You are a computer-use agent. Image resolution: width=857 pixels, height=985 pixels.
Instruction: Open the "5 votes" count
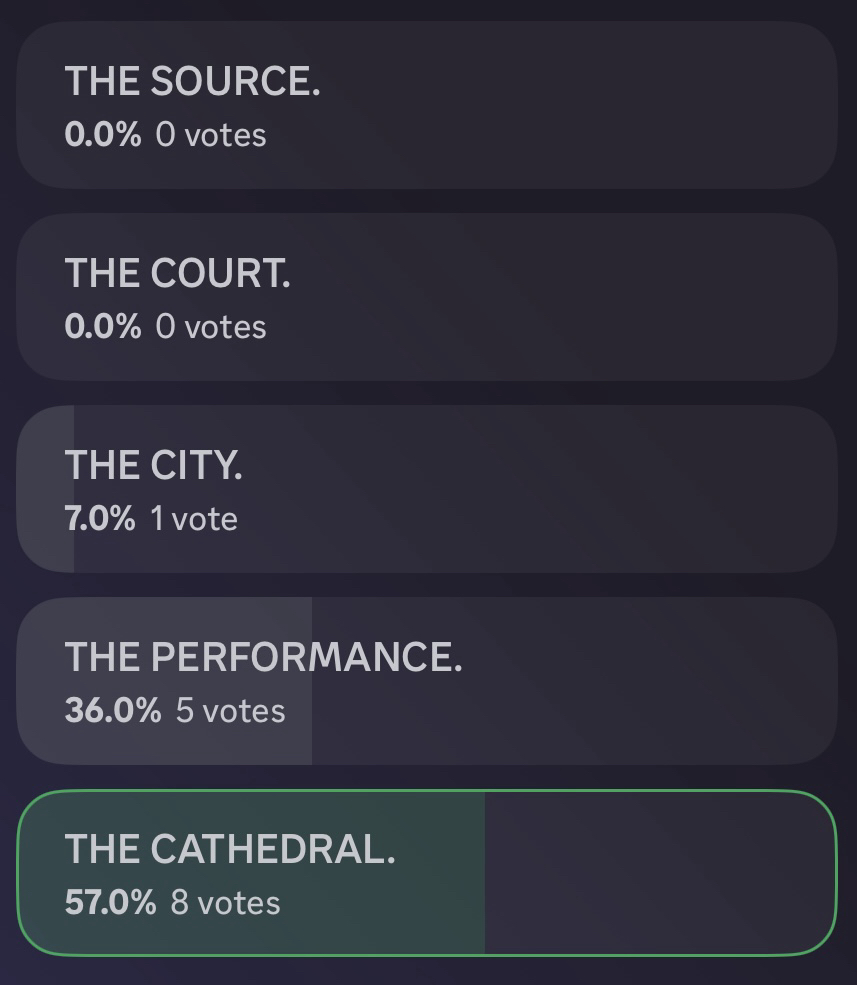(230, 711)
